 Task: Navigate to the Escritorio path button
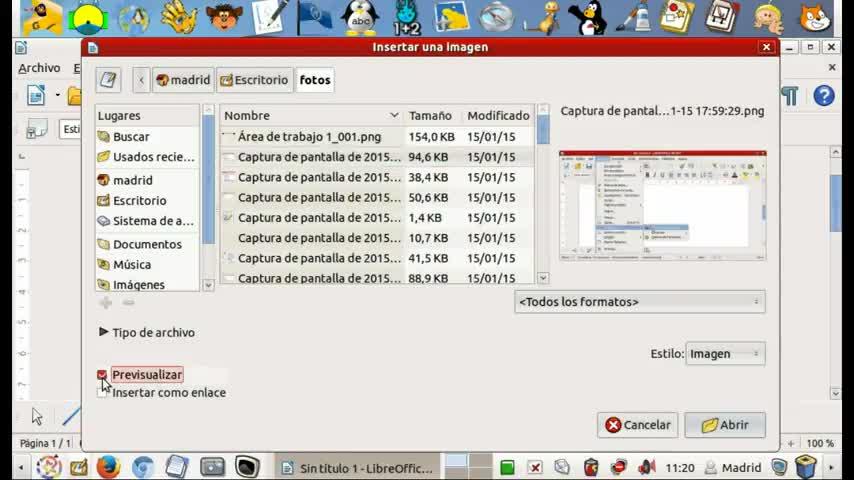click(x=254, y=80)
